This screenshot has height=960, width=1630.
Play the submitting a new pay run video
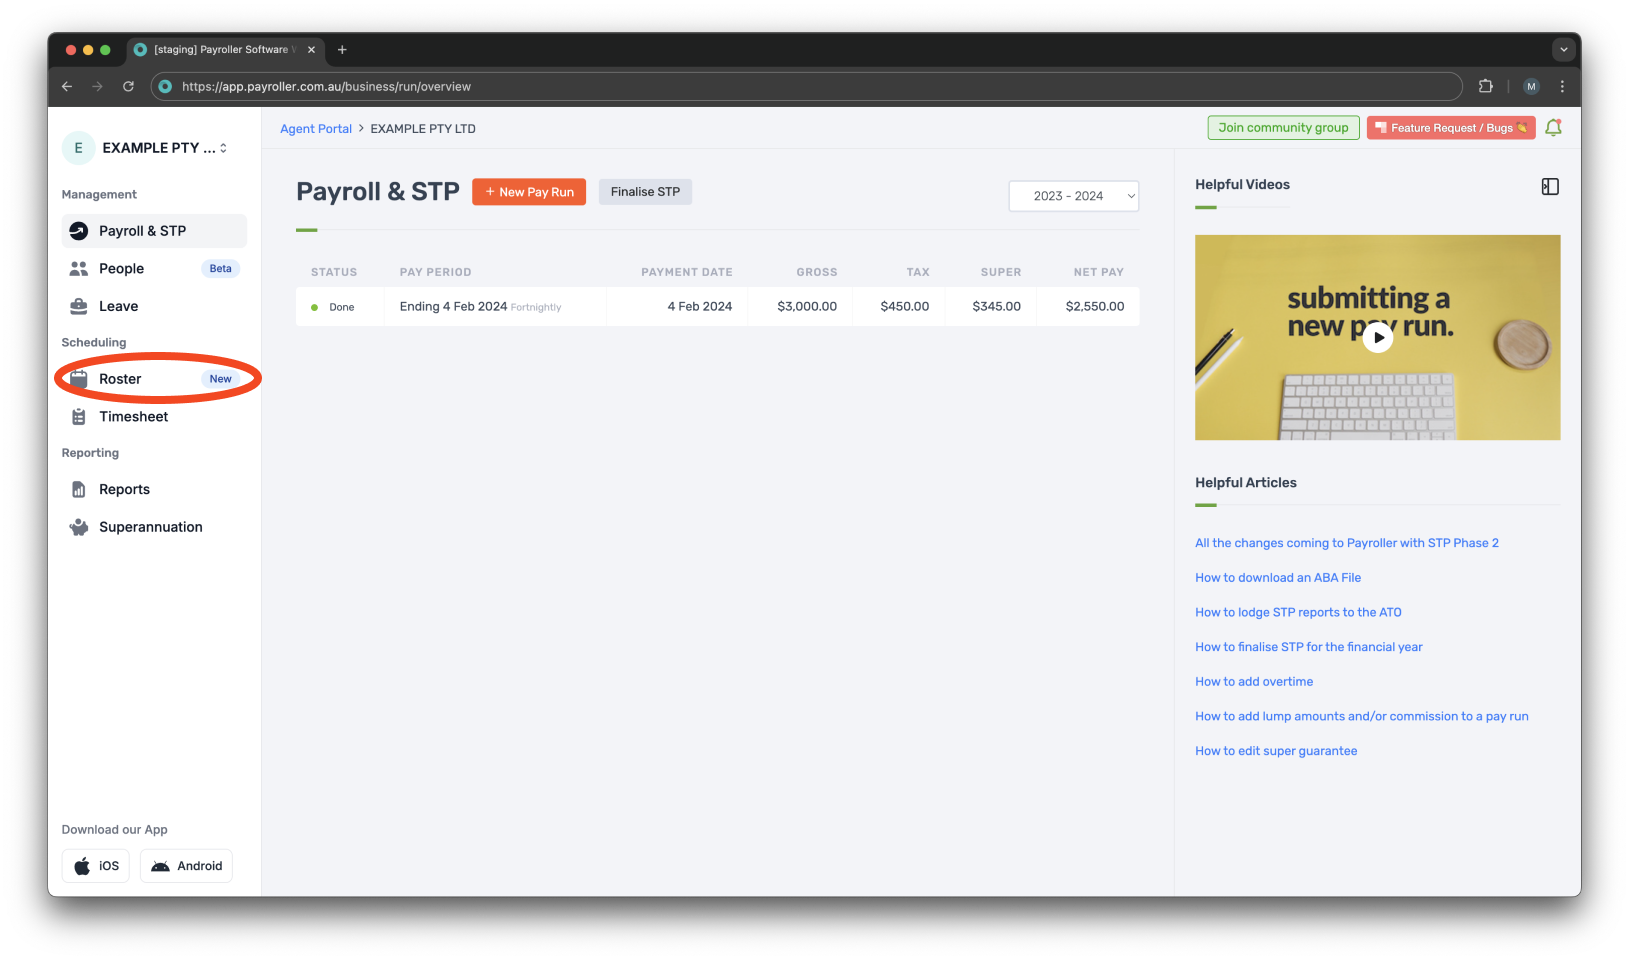[1378, 338]
